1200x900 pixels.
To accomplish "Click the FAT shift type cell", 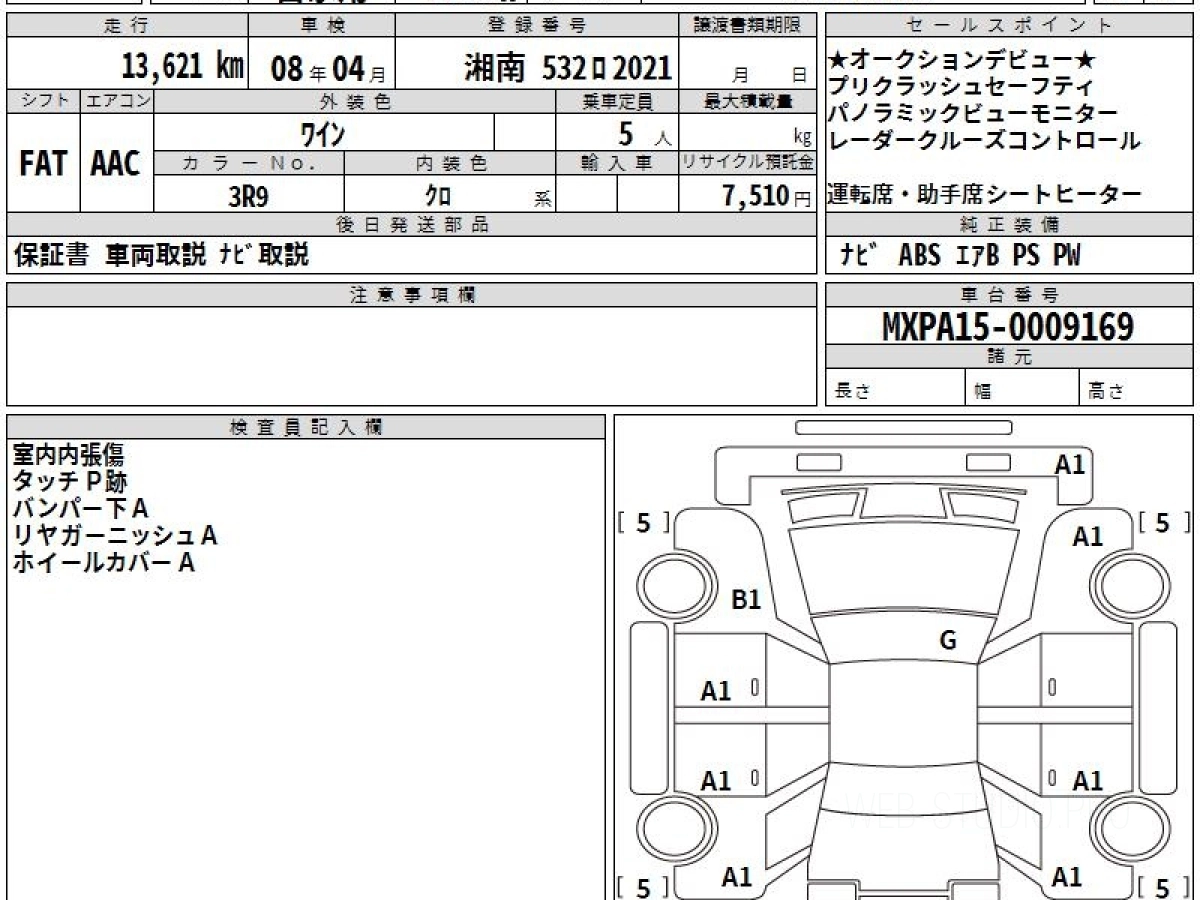I will click(43, 164).
